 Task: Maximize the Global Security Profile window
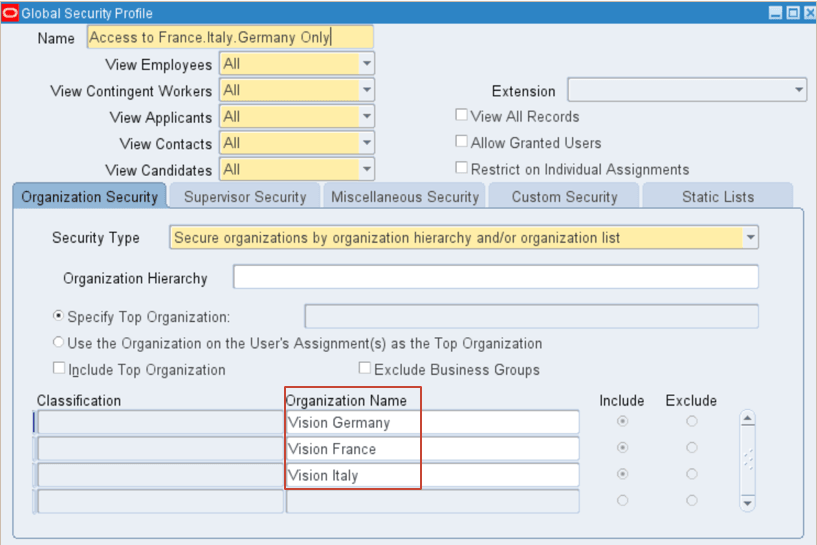click(793, 13)
